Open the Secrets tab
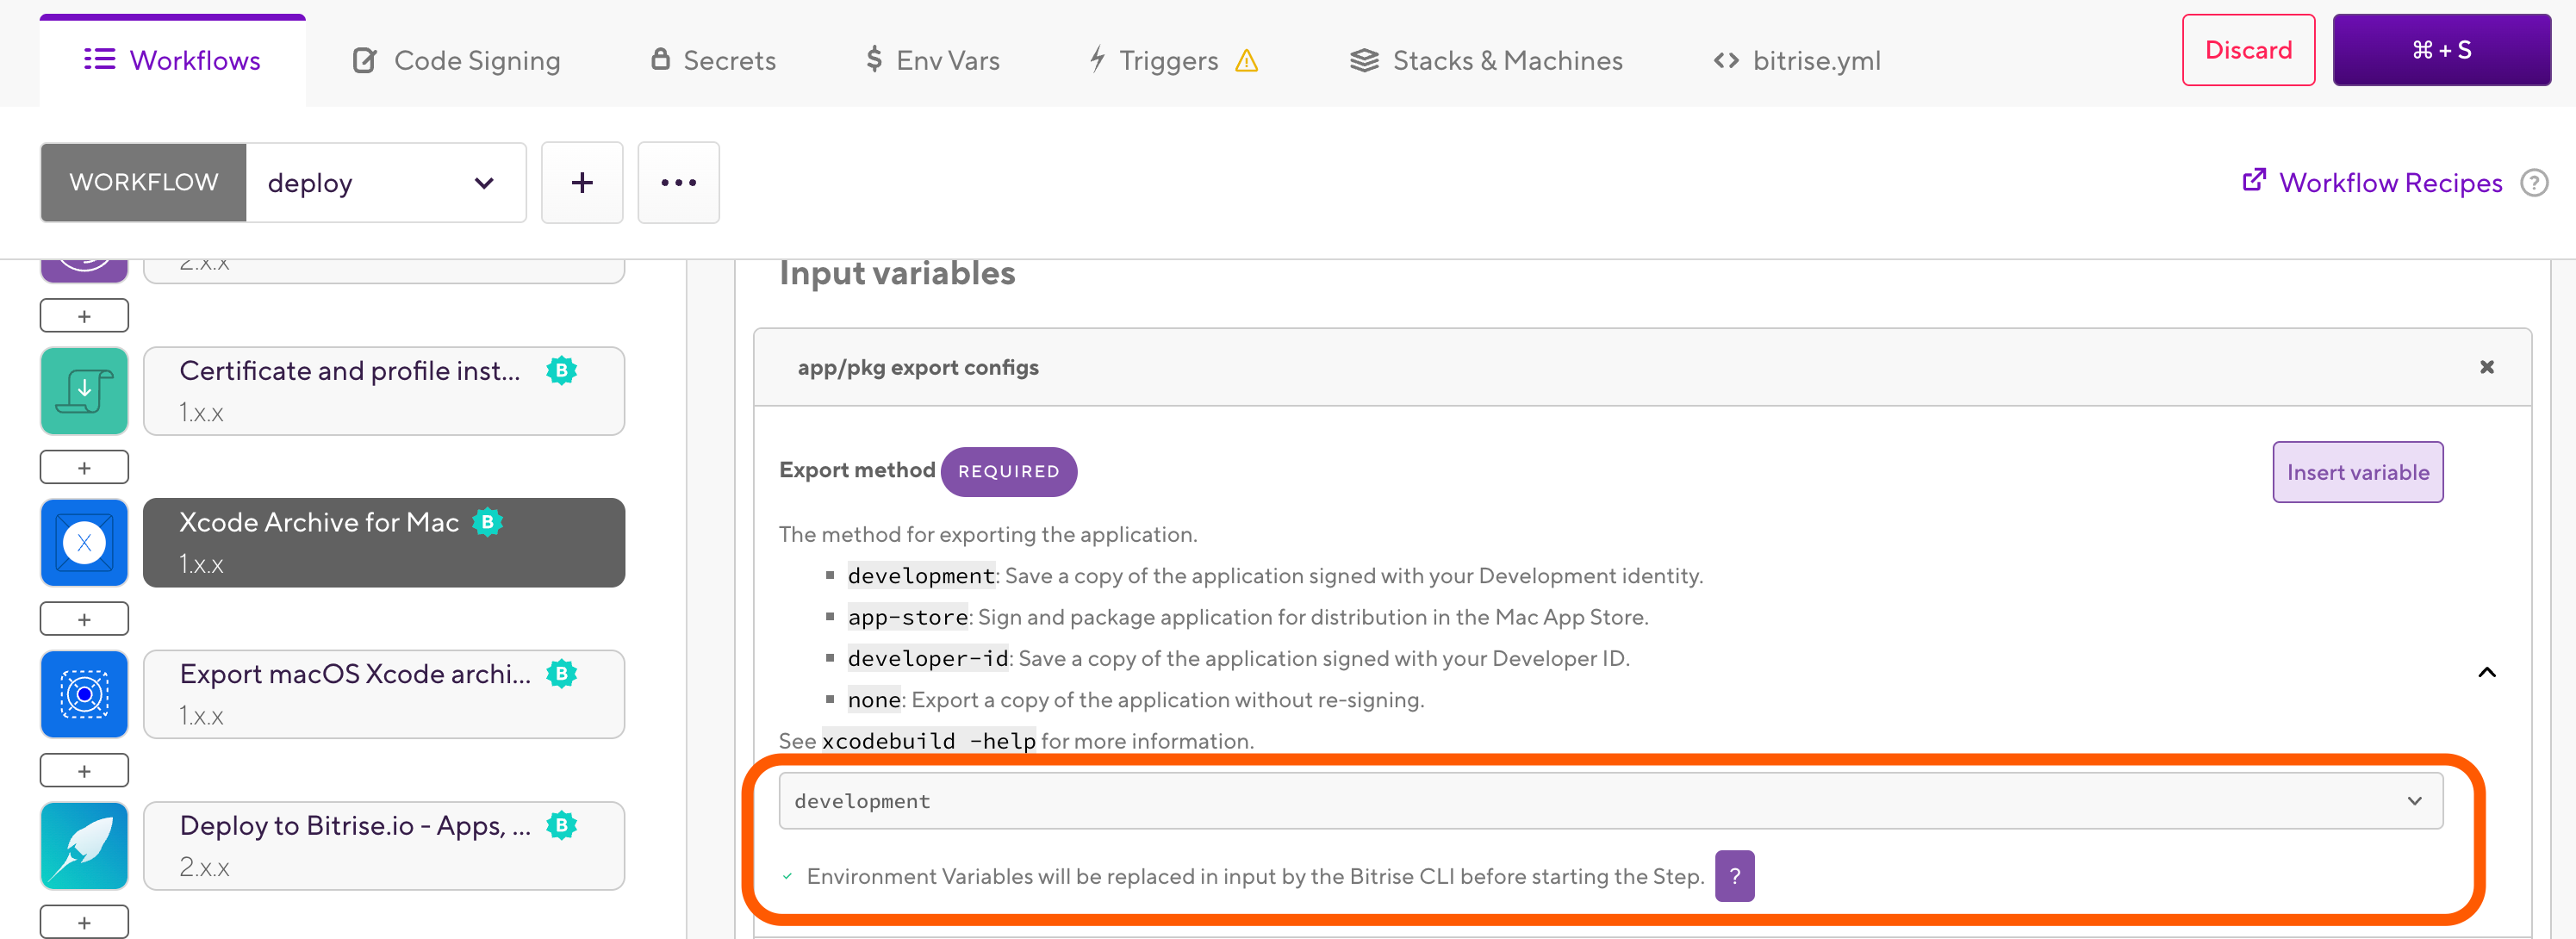The height and width of the screenshot is (939, 2576). click(x=713, y=61)
